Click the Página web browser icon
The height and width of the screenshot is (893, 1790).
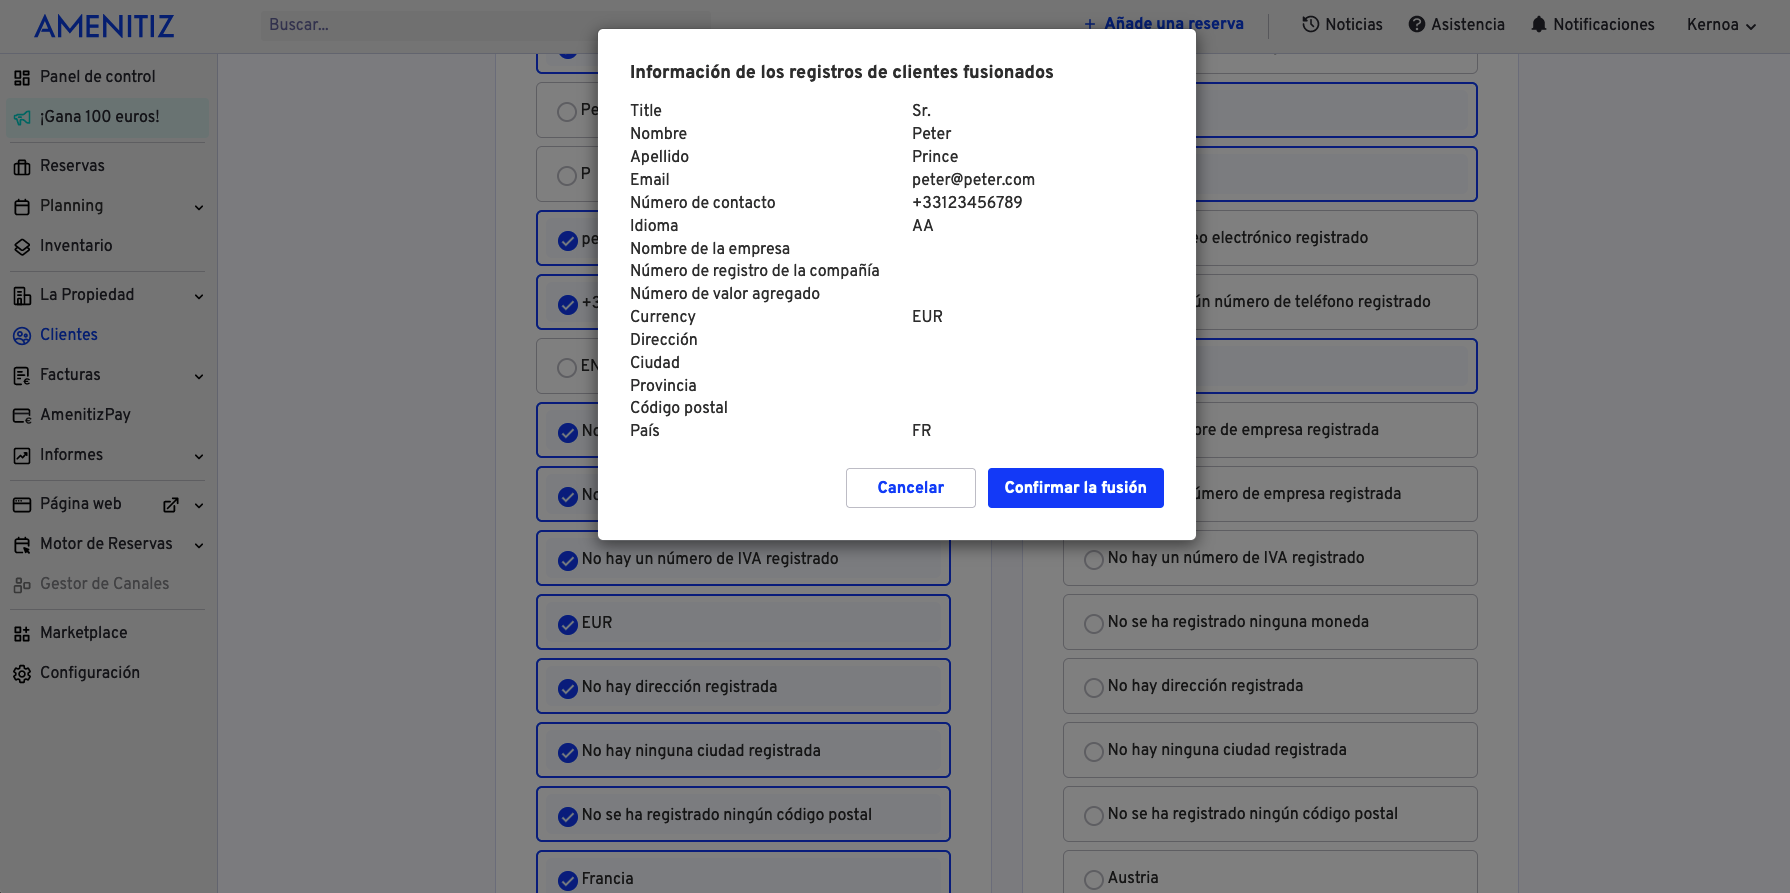pos(22,505)
